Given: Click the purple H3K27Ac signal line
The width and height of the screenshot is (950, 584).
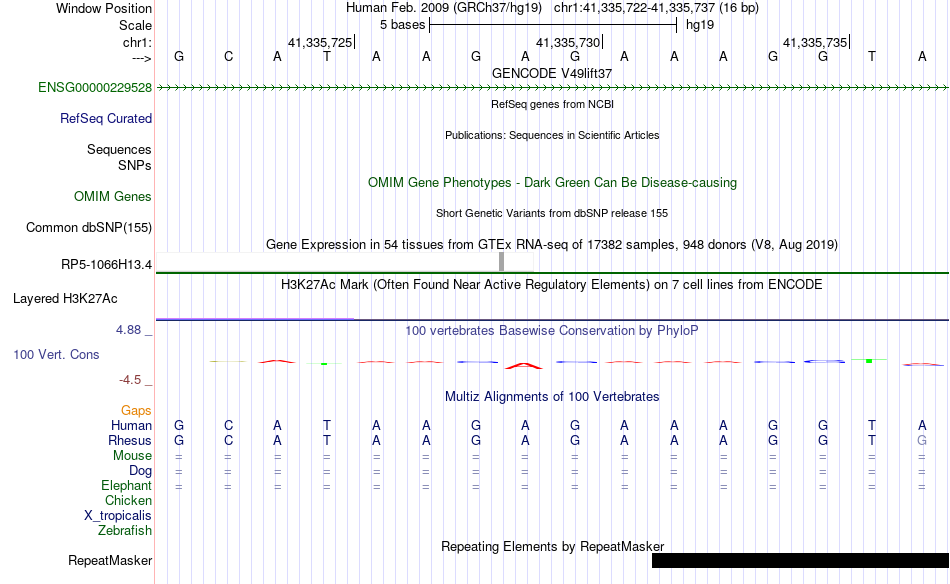Looking at the screenshot, I should pos(254,318).
